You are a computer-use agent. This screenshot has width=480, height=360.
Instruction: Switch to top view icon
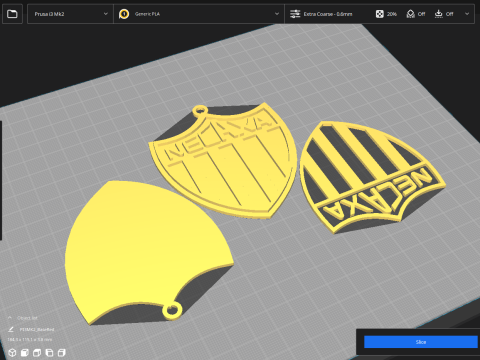(x=37, y=352)
